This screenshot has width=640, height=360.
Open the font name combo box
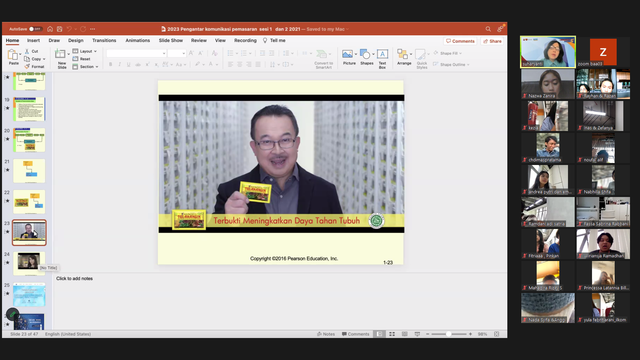click(136, 53)
